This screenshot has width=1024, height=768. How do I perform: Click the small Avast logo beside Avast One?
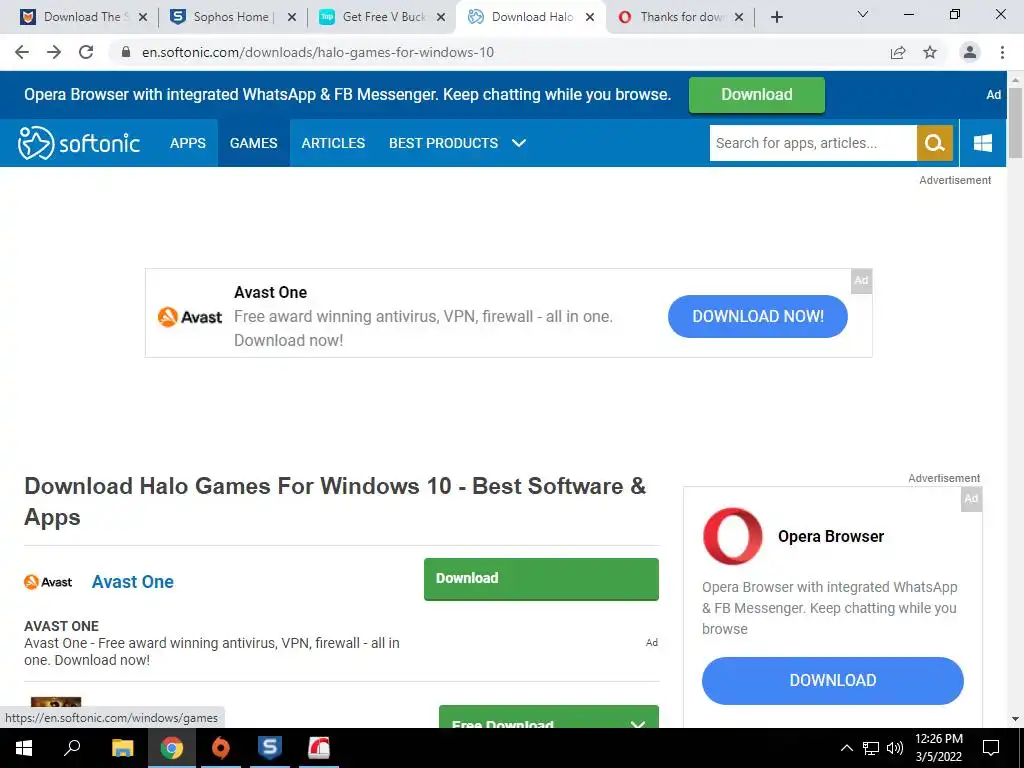tap(48, 582)
